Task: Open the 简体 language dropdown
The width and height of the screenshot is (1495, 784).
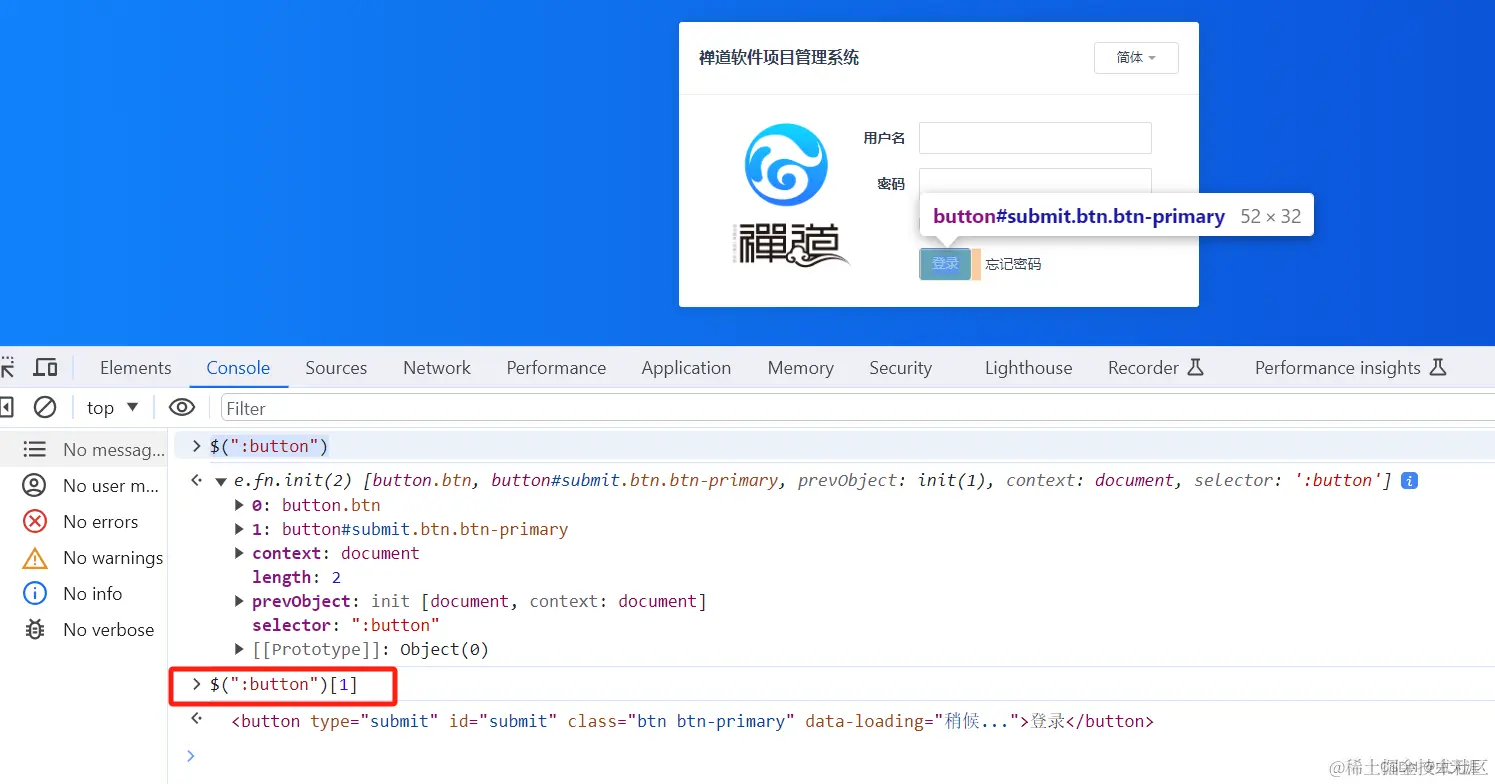Action: click(1136, 58)
